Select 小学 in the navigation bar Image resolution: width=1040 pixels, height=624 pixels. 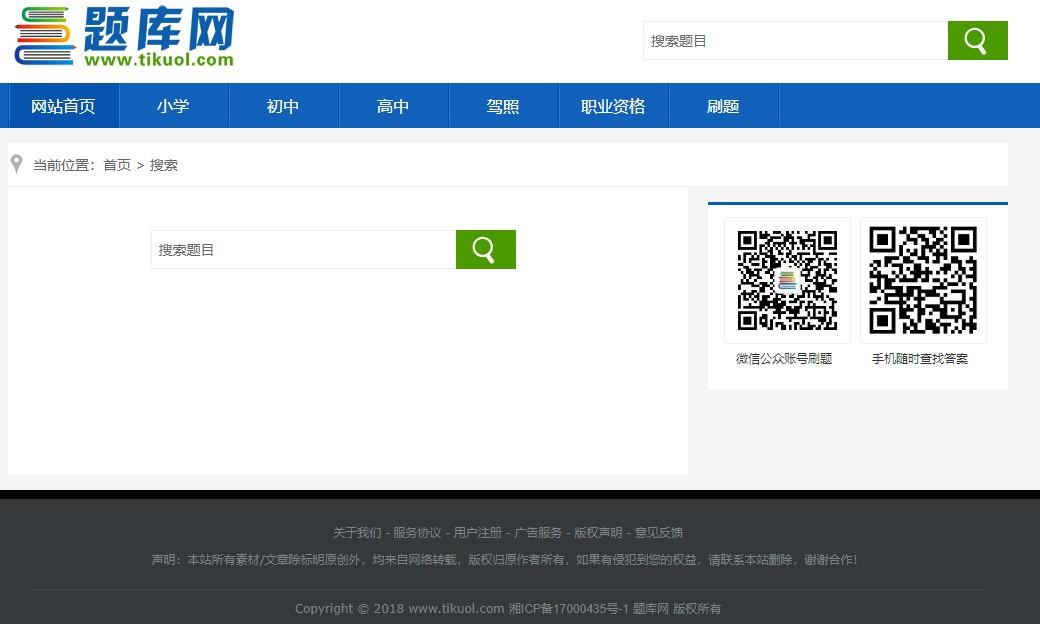pyautogui.click(x=173, y=106)
